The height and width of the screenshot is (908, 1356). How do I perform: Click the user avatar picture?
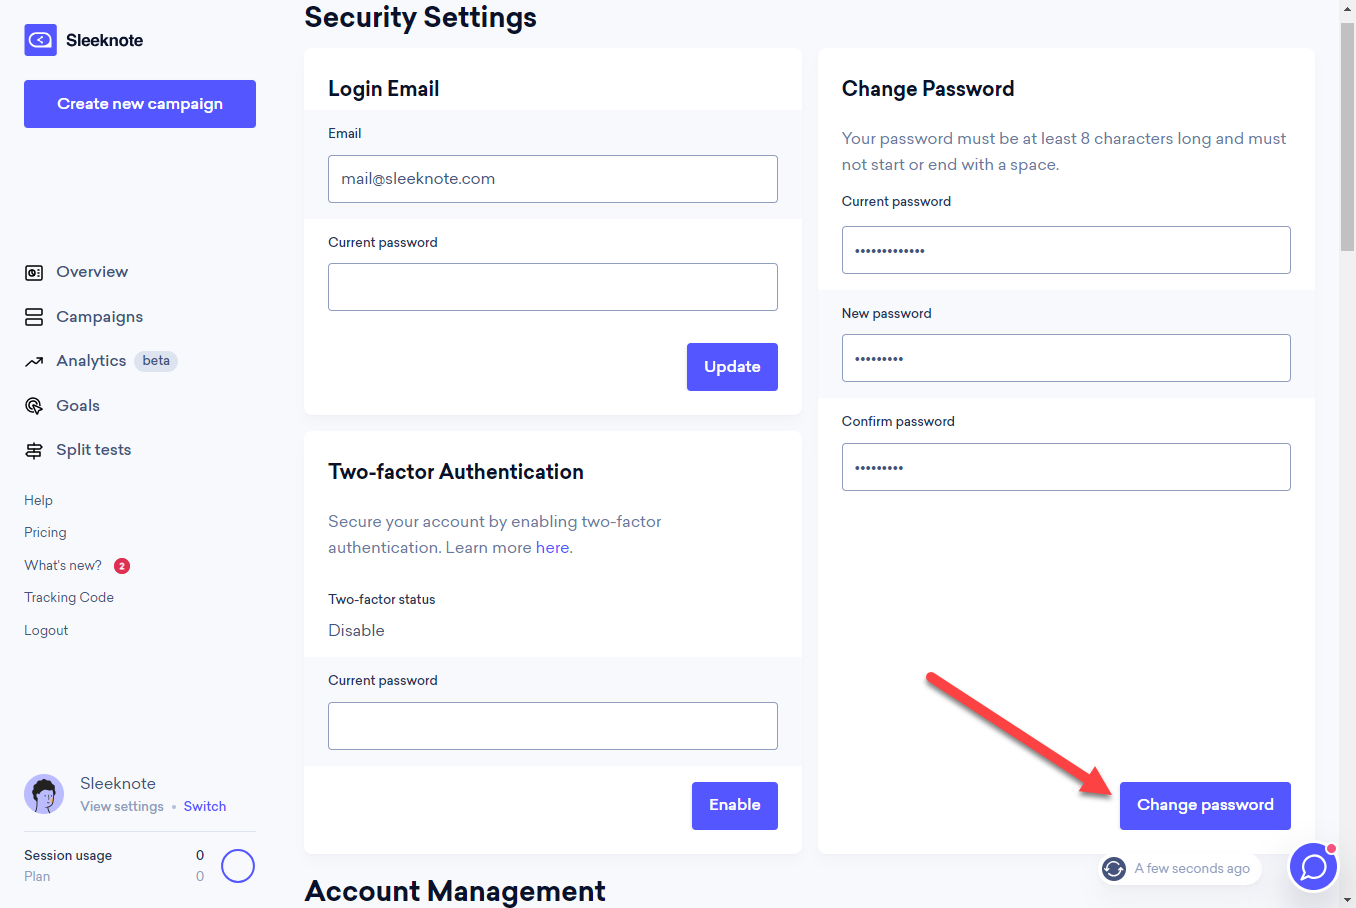(x=44, y=794)
